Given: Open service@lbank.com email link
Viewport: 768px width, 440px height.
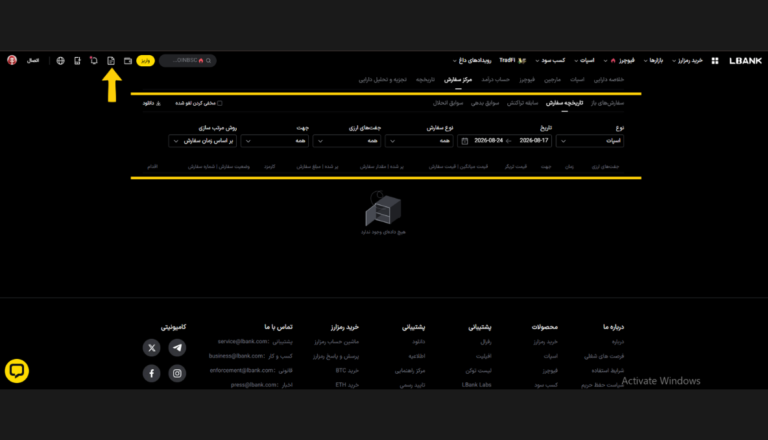Looking at the screenshot, I should (x=242, y=342).
